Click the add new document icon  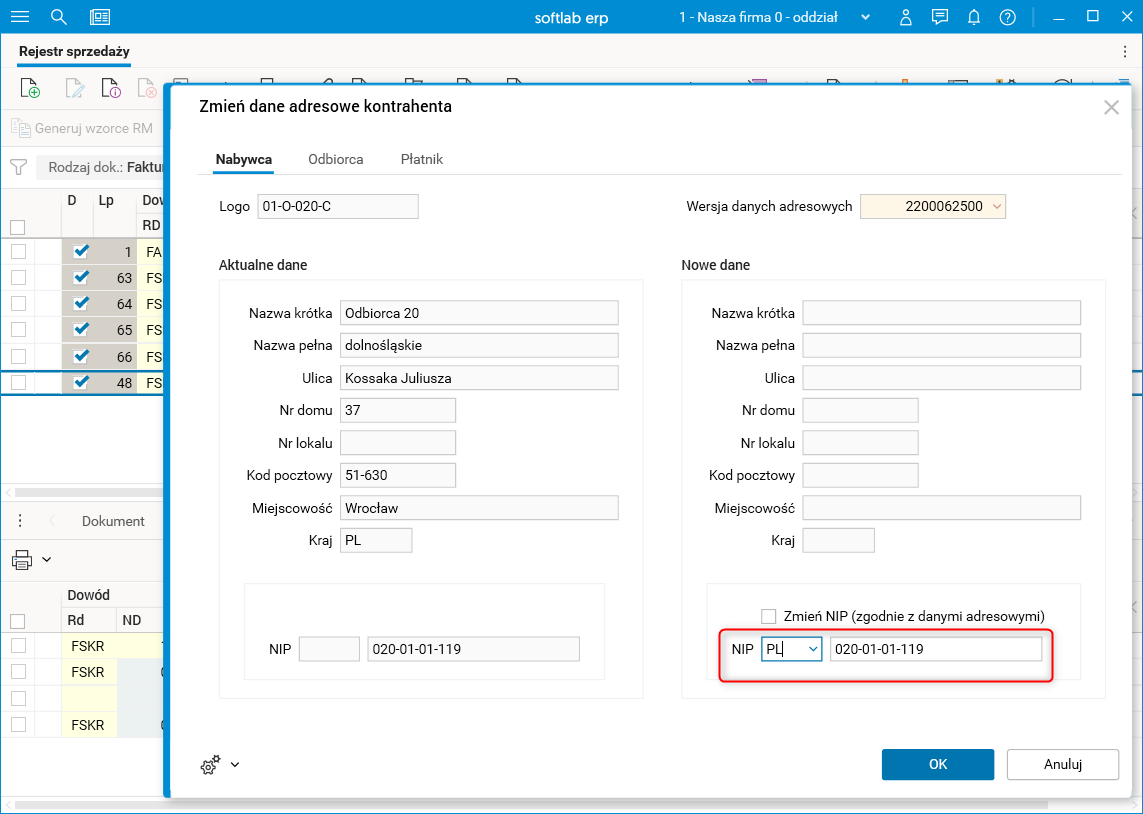(31, 89)
